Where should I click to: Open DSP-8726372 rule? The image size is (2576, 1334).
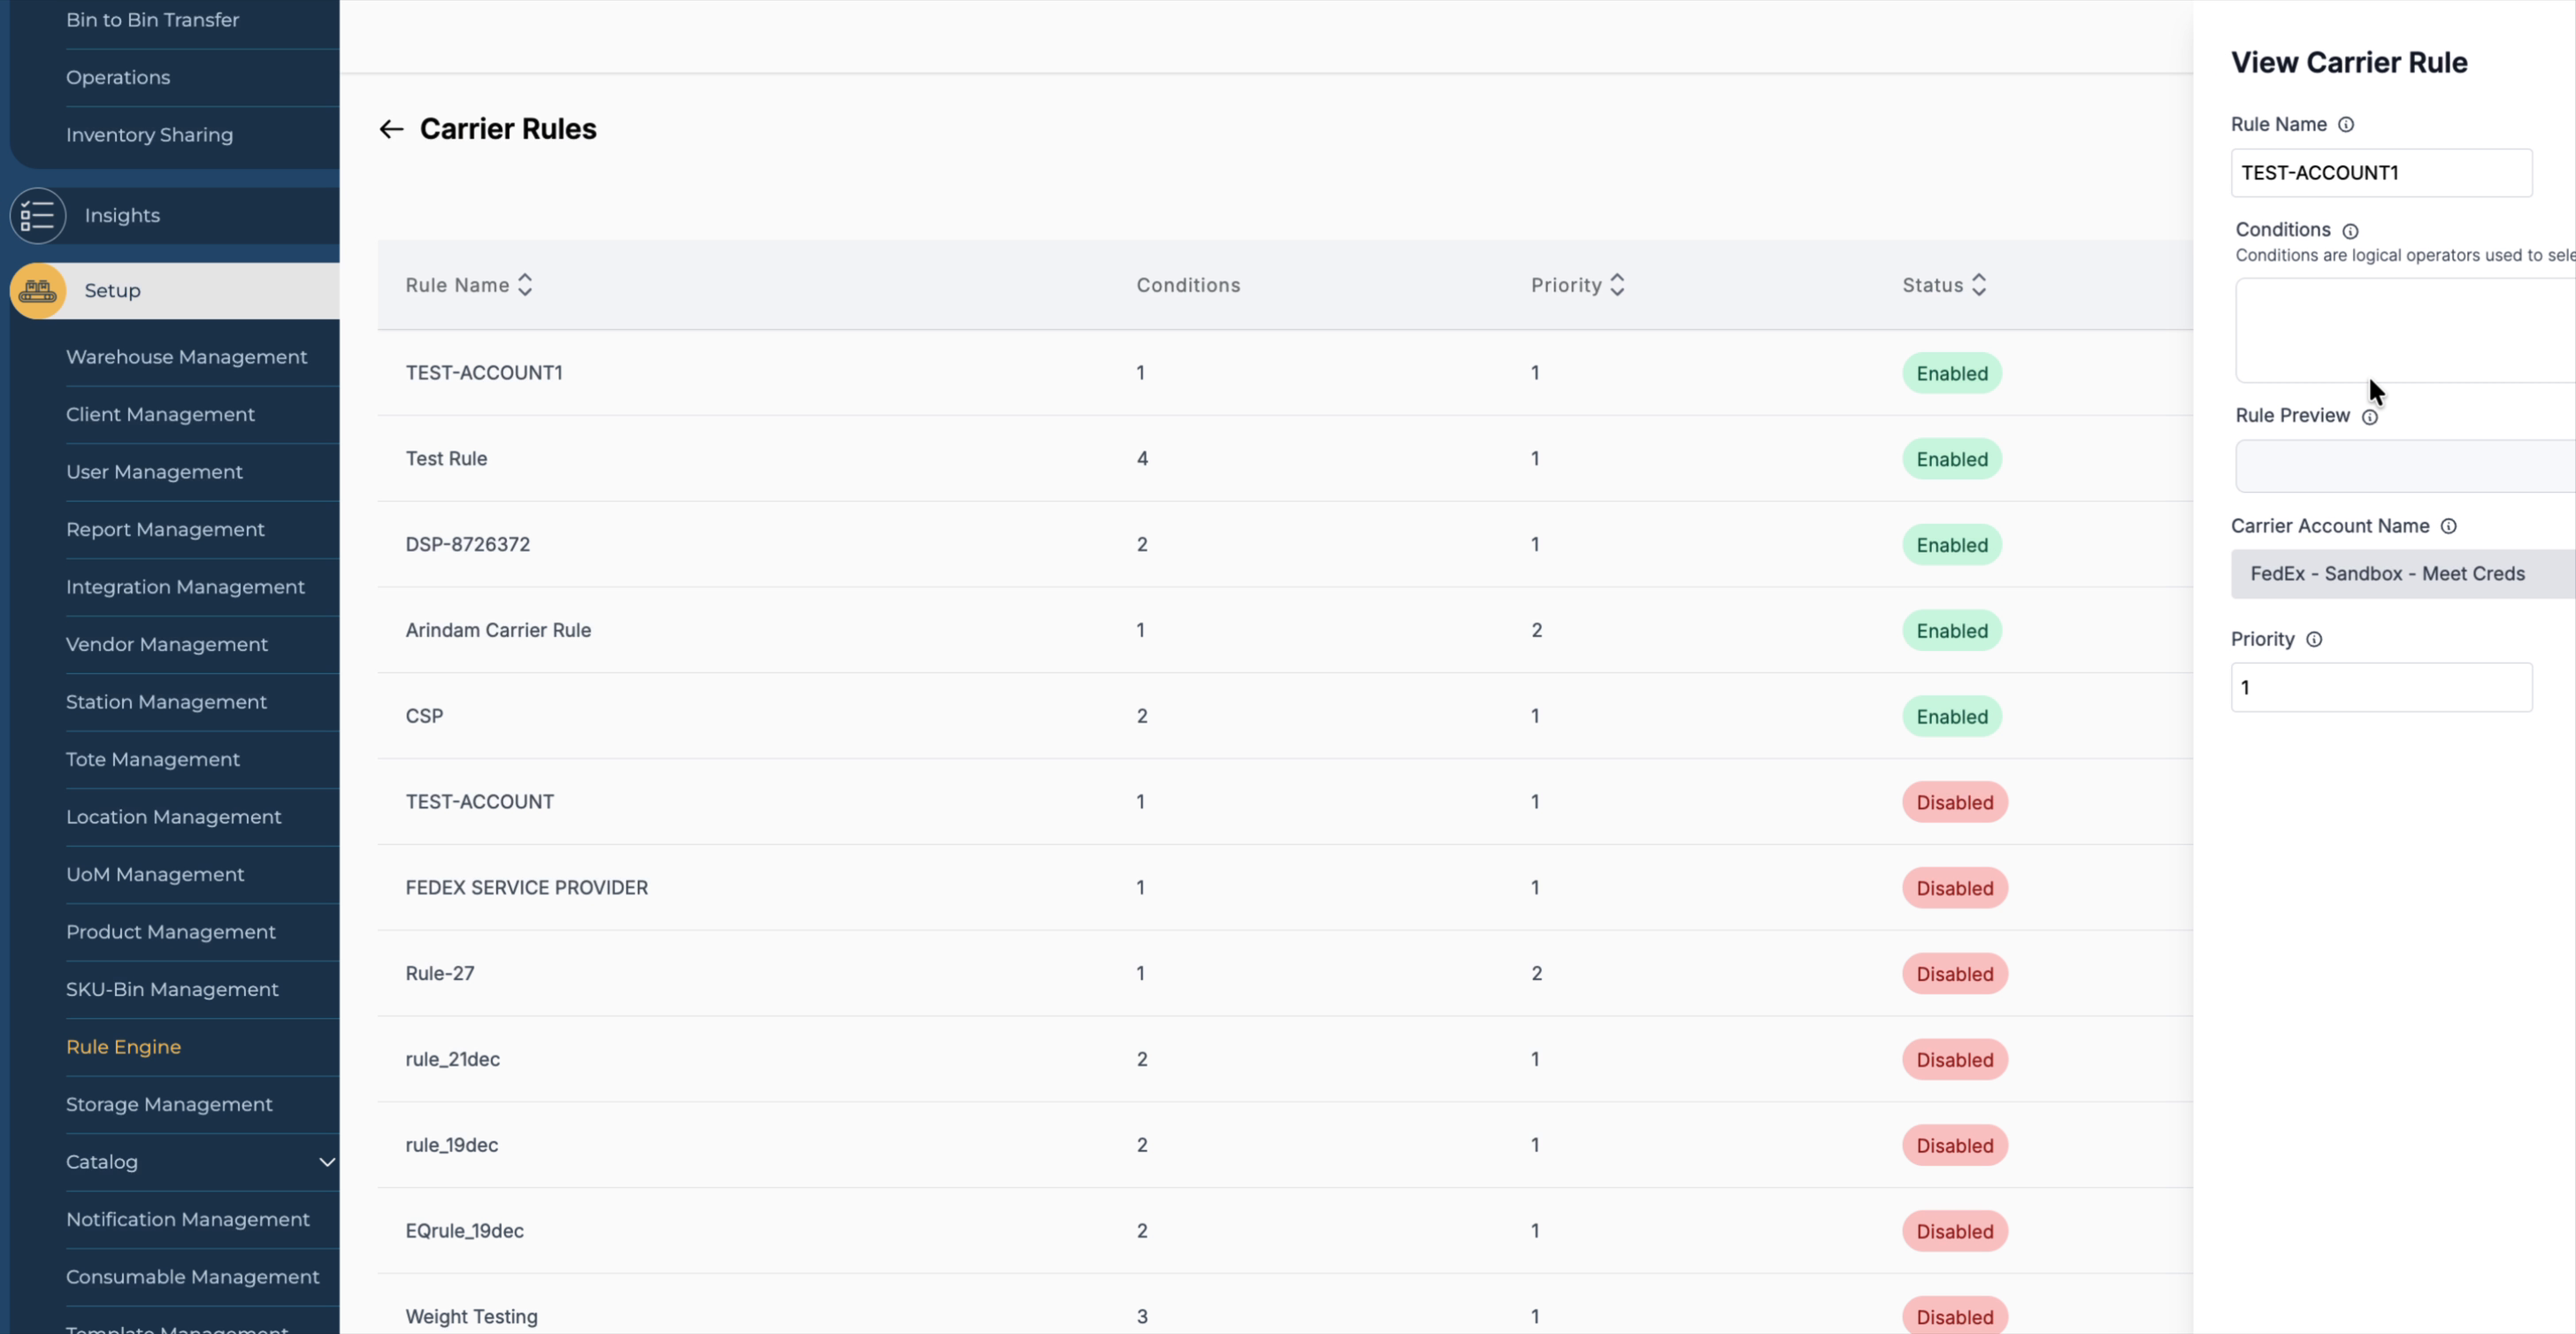(x=1285, y=545)
